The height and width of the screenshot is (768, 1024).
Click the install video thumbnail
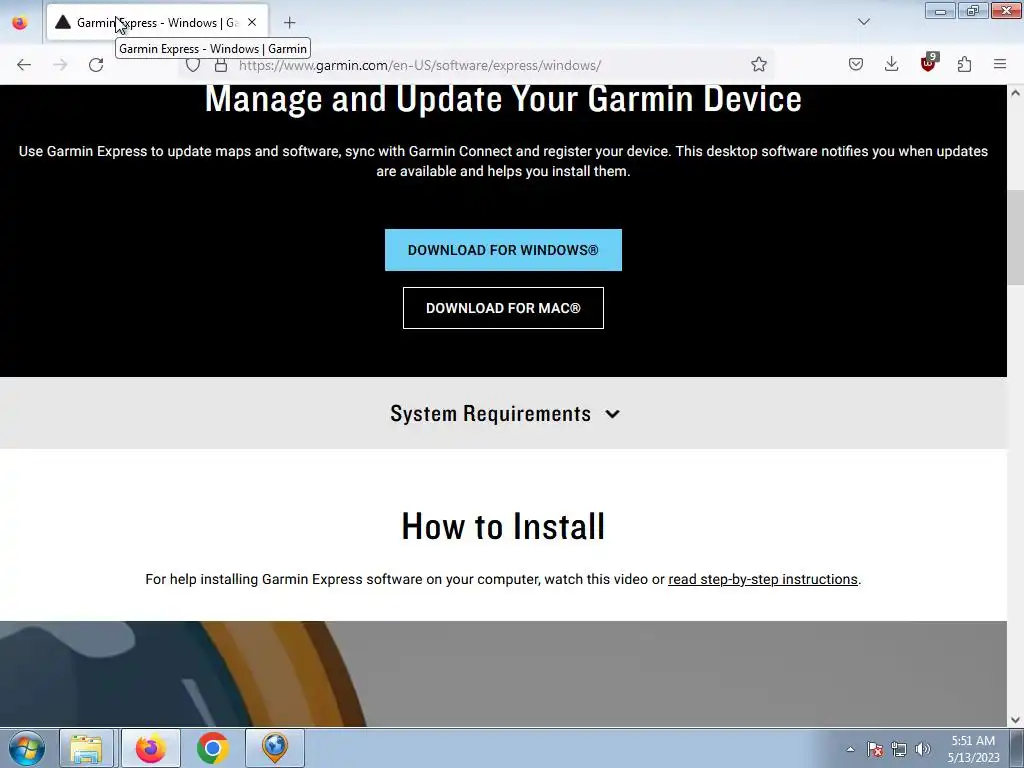click(503, 674)
